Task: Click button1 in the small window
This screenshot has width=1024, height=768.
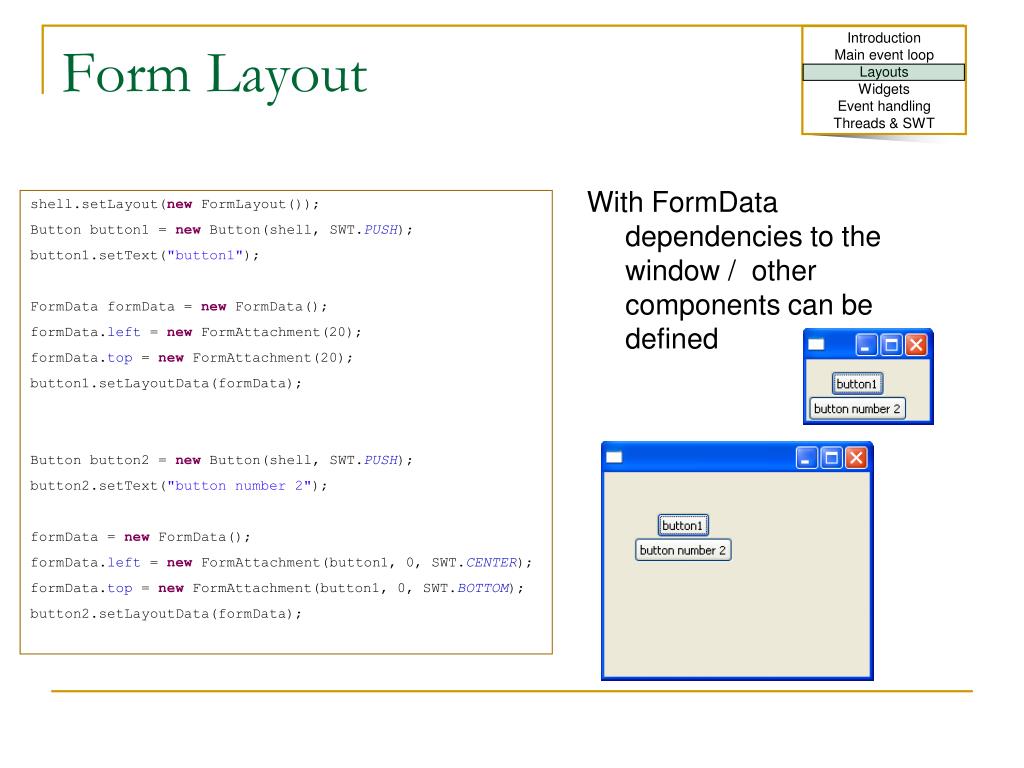Action: (x=857, y=383)
